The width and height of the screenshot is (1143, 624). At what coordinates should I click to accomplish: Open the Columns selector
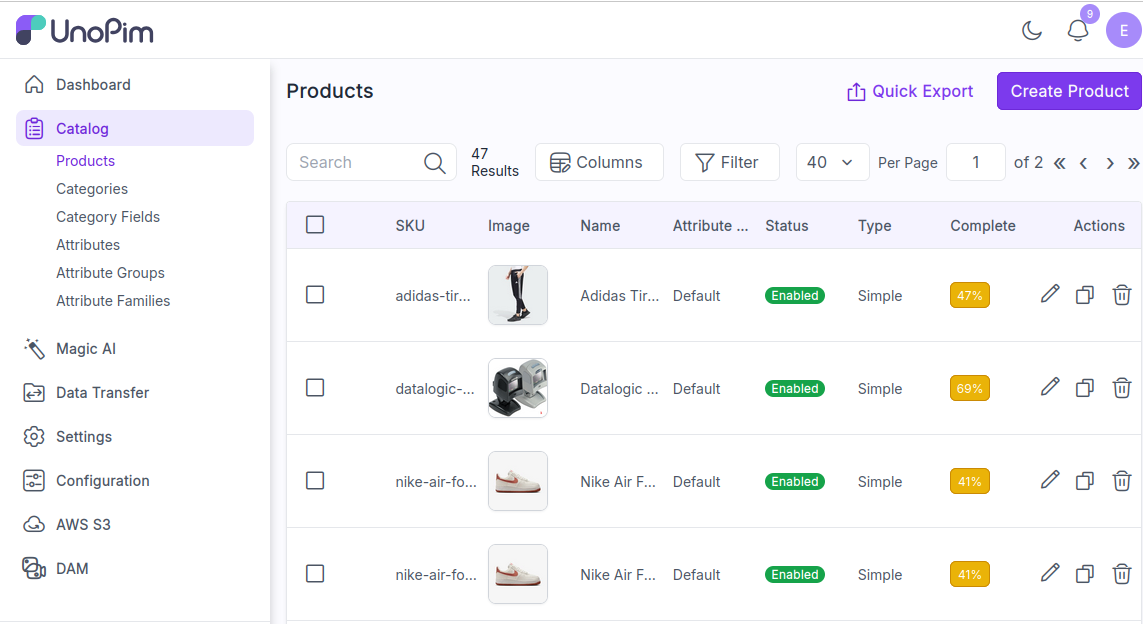(599, 162)
